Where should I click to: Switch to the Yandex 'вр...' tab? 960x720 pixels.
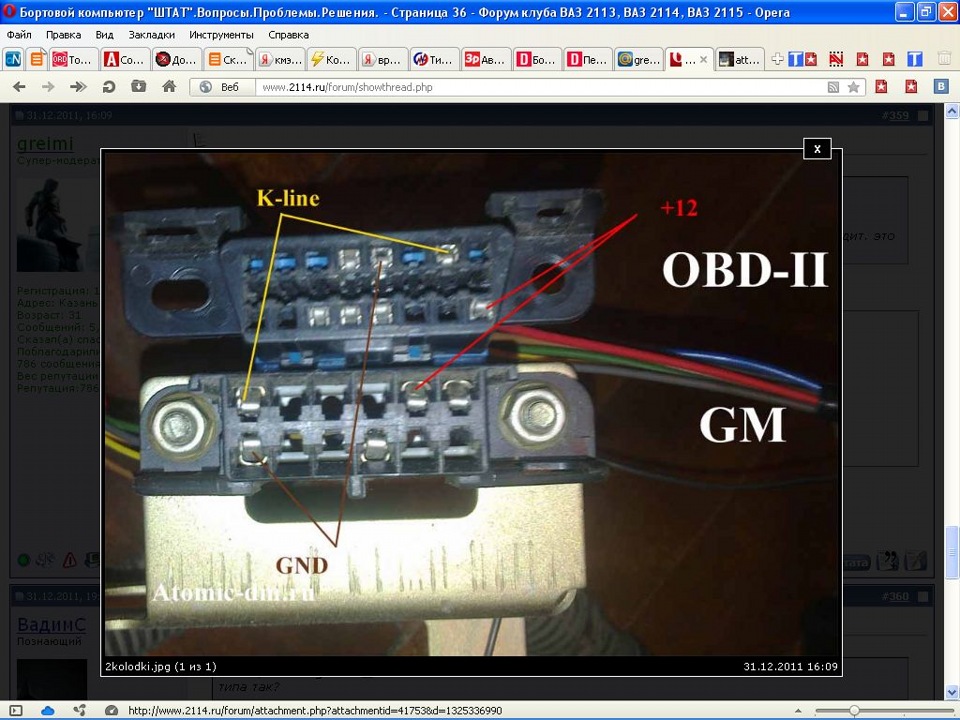[x=382, y=59]
